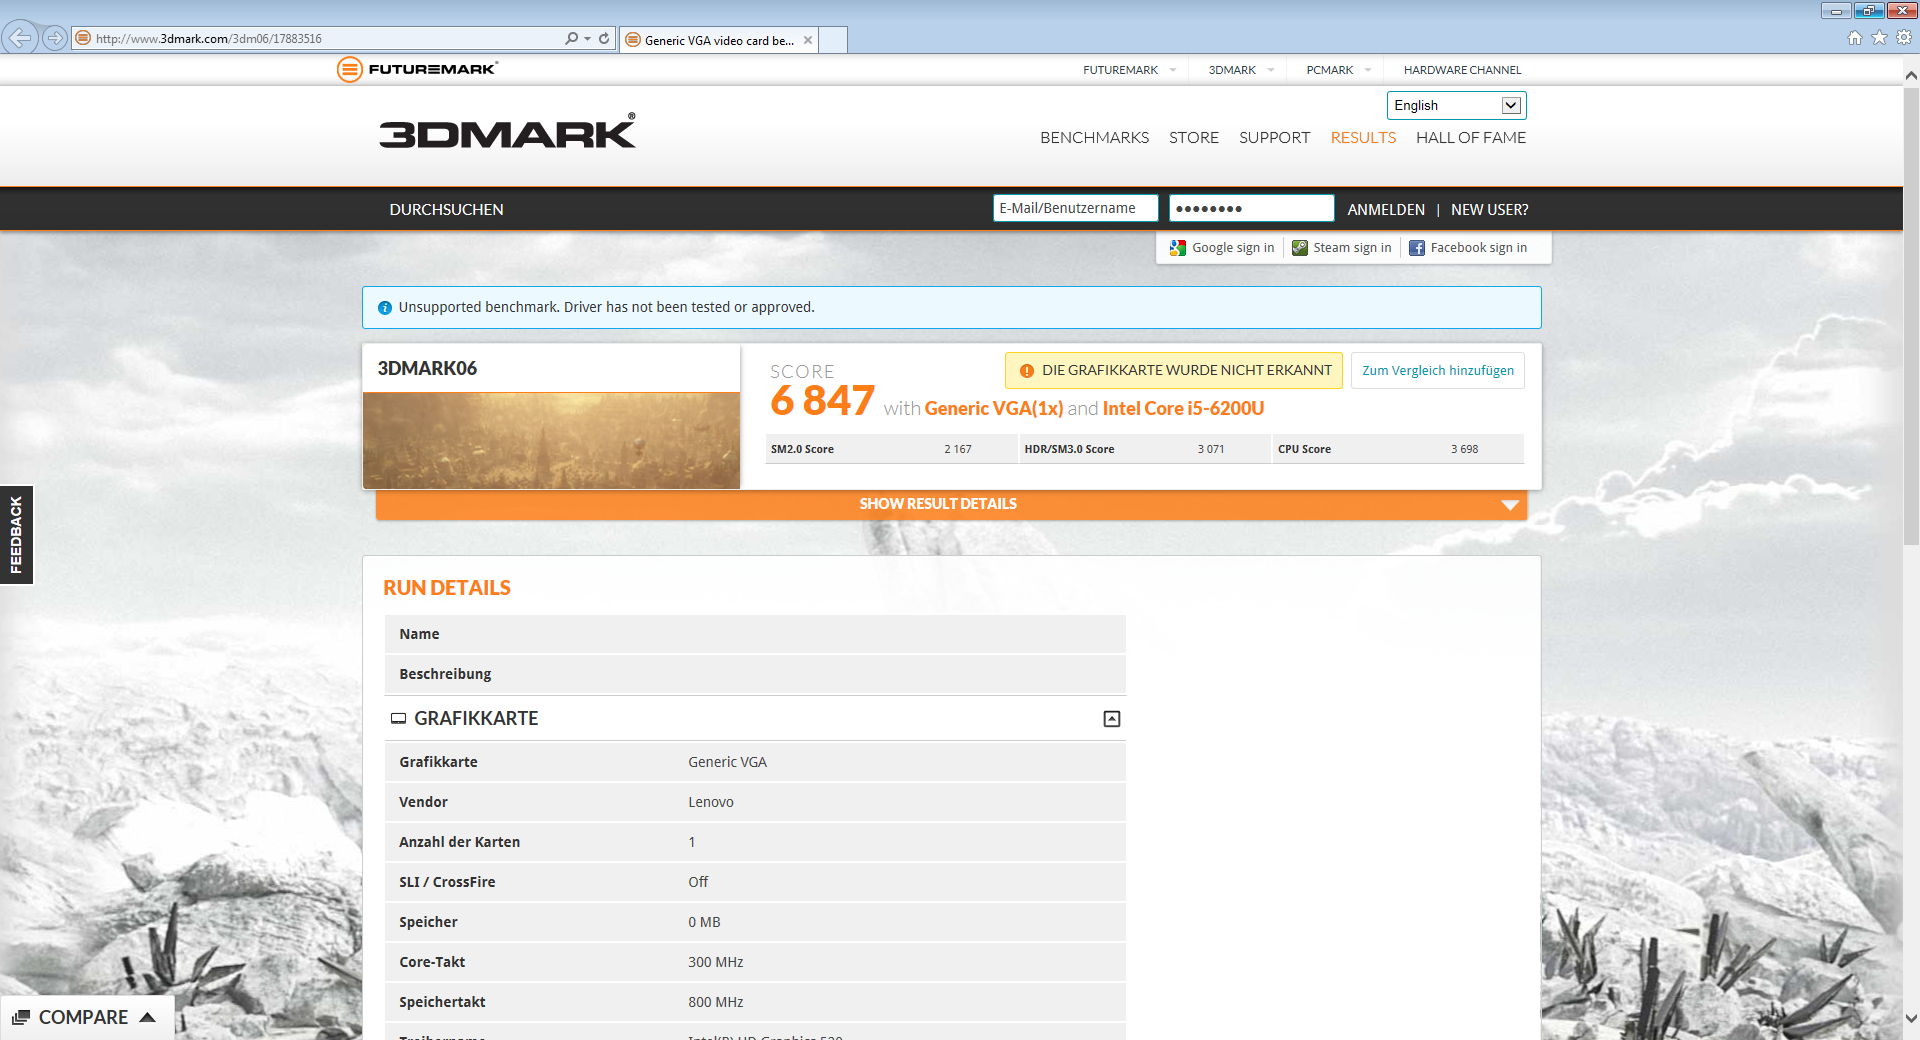This screenshot has height=1040, width=1920.
Task: Click the Speichertakt value 800 MHz
Action: coord(715,1002)
